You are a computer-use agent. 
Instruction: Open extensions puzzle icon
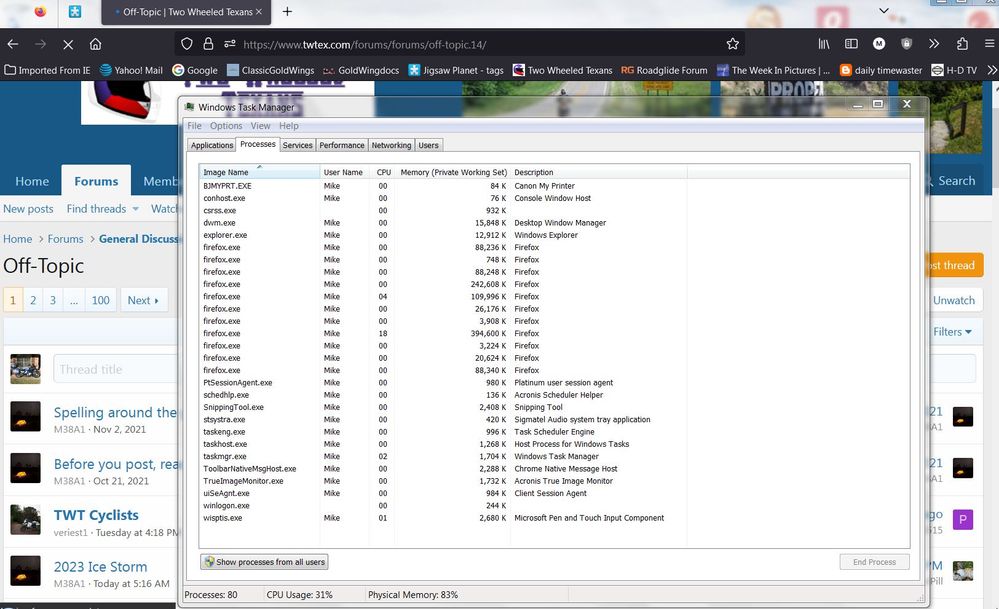(x=962, y=44)
